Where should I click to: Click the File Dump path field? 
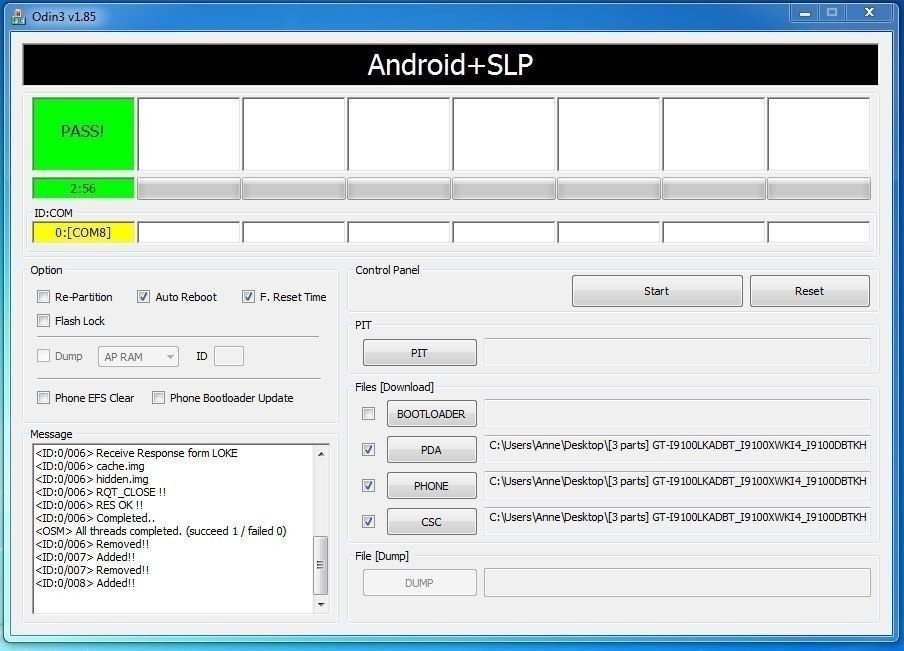(677, 582)
